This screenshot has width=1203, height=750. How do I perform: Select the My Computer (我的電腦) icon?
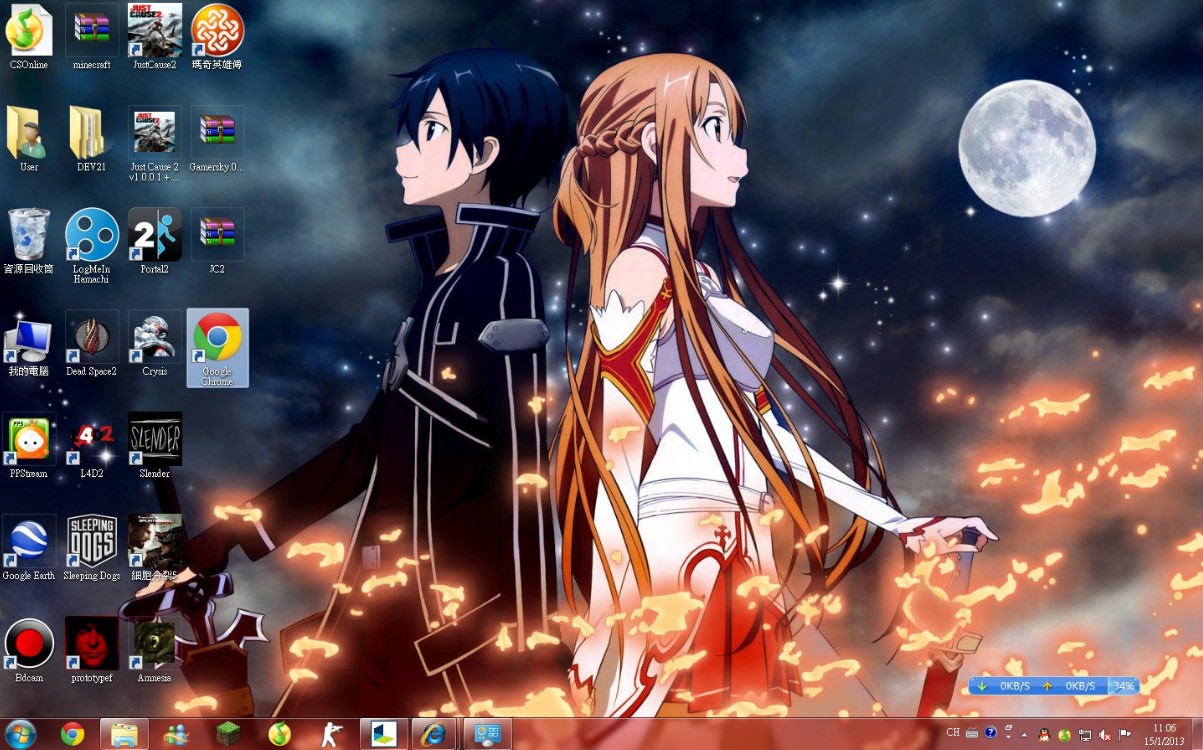[x=29, y=344]
